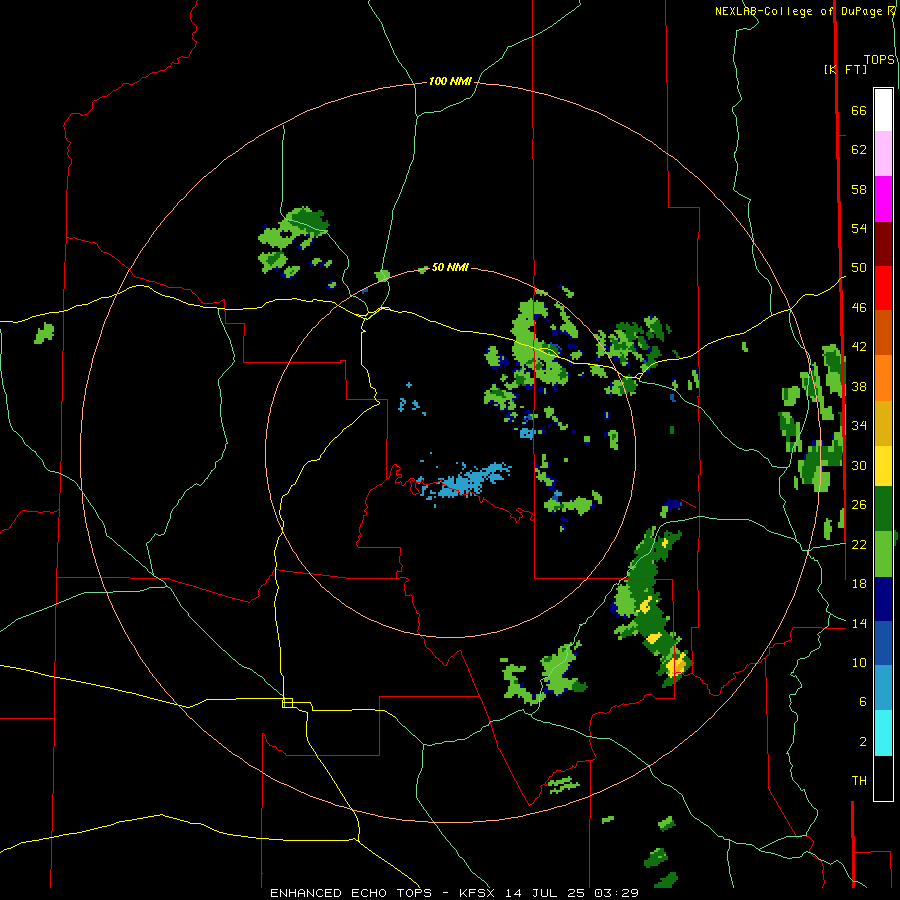Image resolution: width=900 pixels, height=900 pixels.
Task: Click the legend value 30
Action: [859, 465]
